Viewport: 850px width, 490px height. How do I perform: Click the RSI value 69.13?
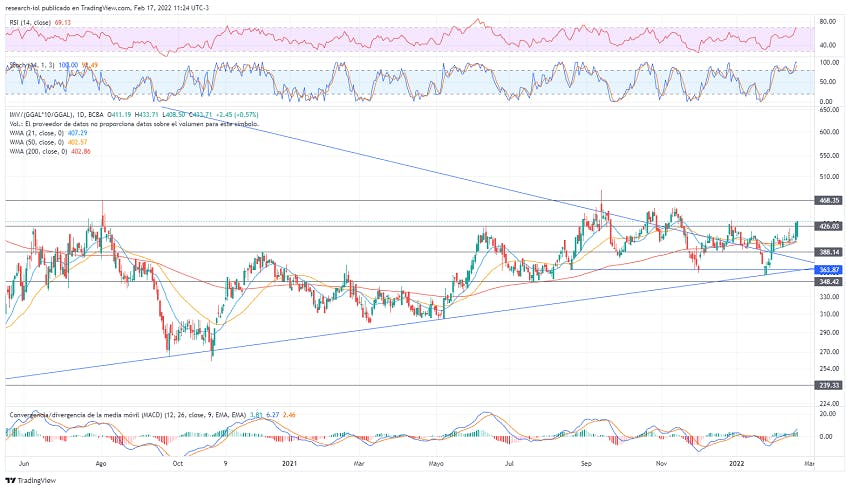pos(61,23)
